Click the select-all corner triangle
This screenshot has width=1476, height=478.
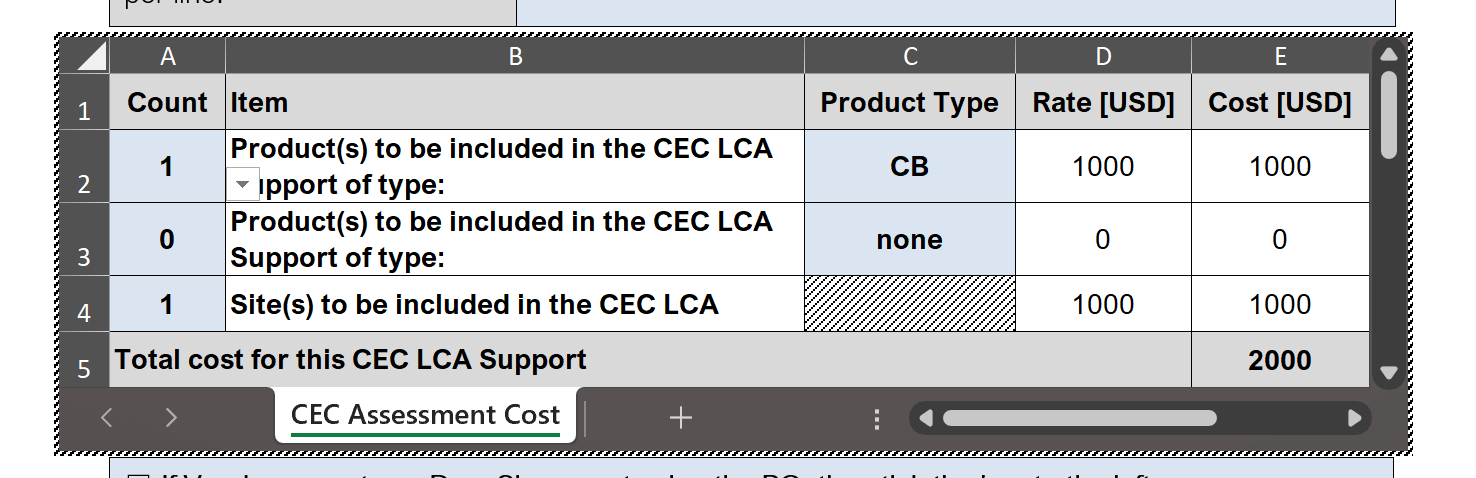coord(91,57)
